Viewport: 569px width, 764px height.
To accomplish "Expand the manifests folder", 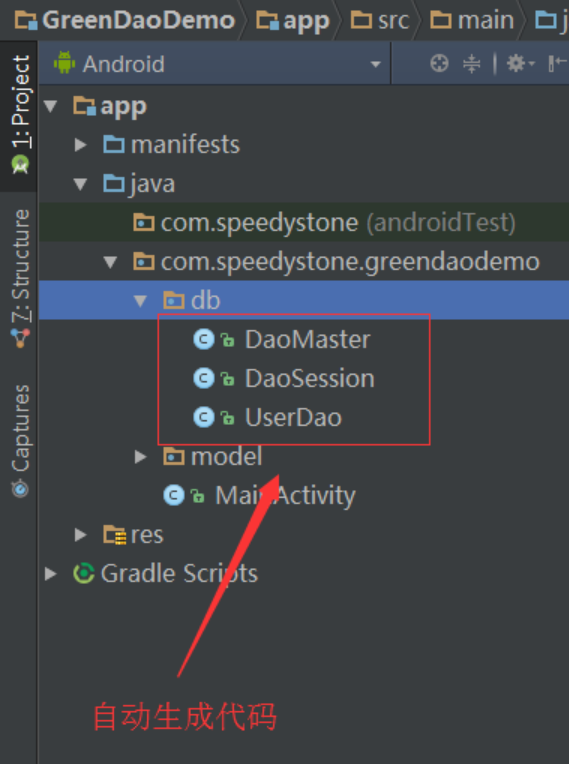I will (x=80, y=145).
